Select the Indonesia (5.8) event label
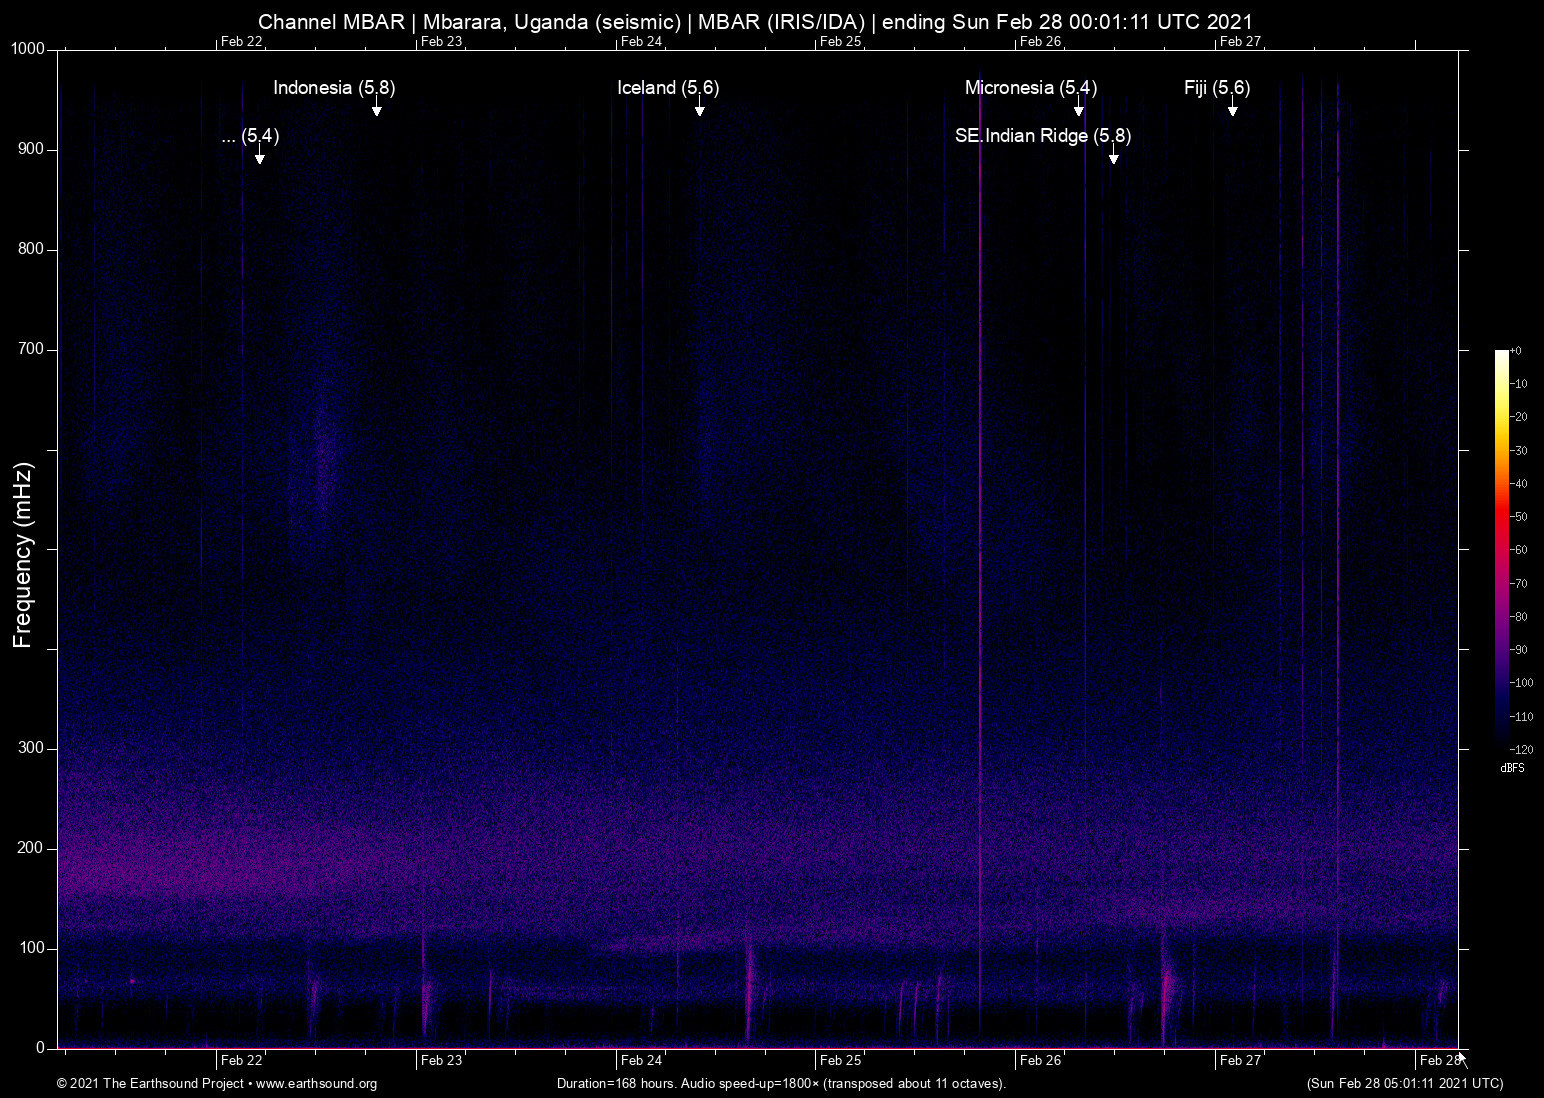This screenshot has height=1098, width=1544. click(334, 88)
